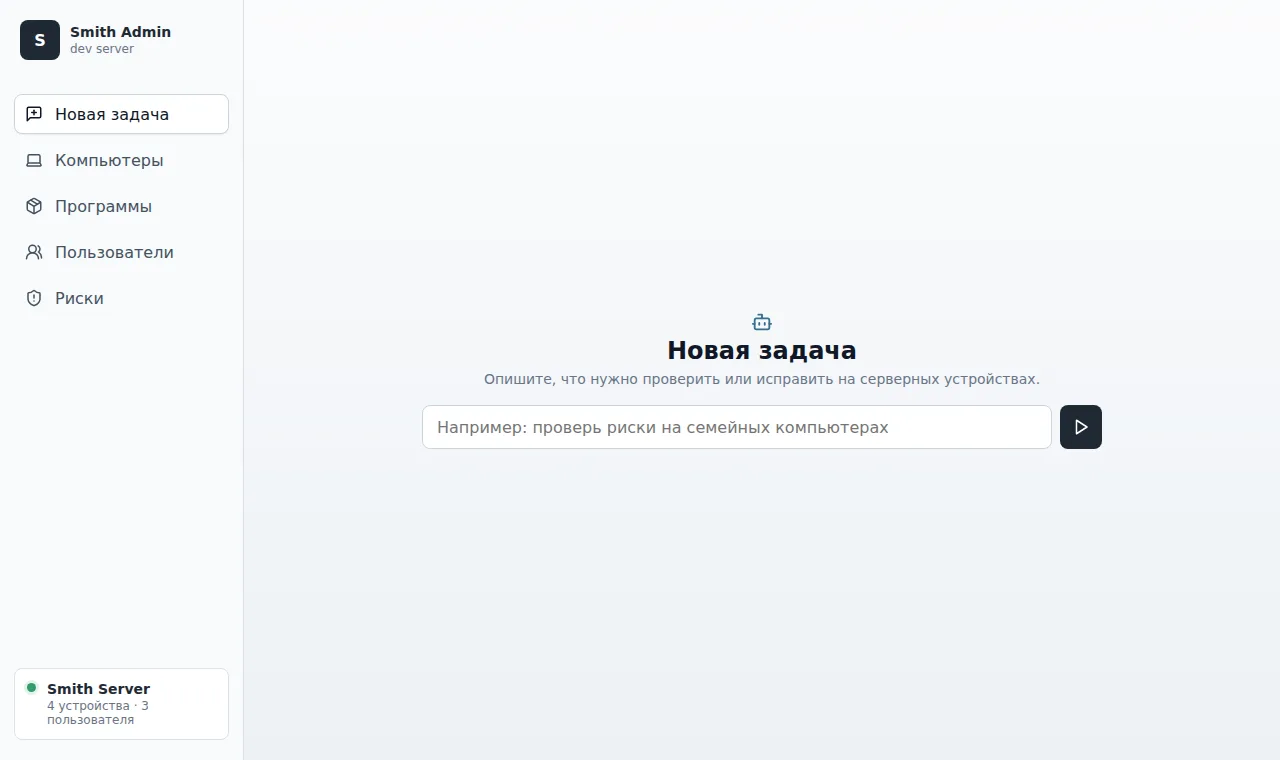Click the dark S logo avatar
The width and height of the screenshot is (1280, 760).
[x=40, y=40]
